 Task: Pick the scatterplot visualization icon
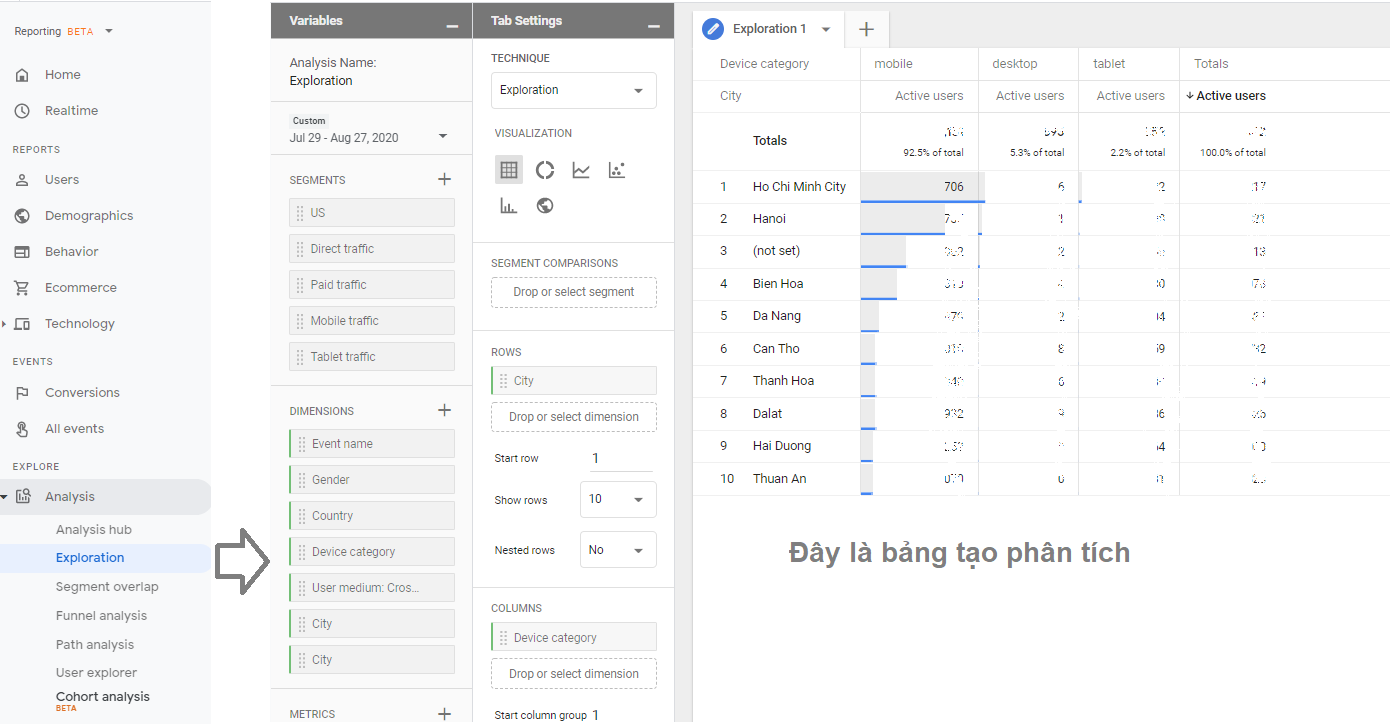[x=617, y=170]
